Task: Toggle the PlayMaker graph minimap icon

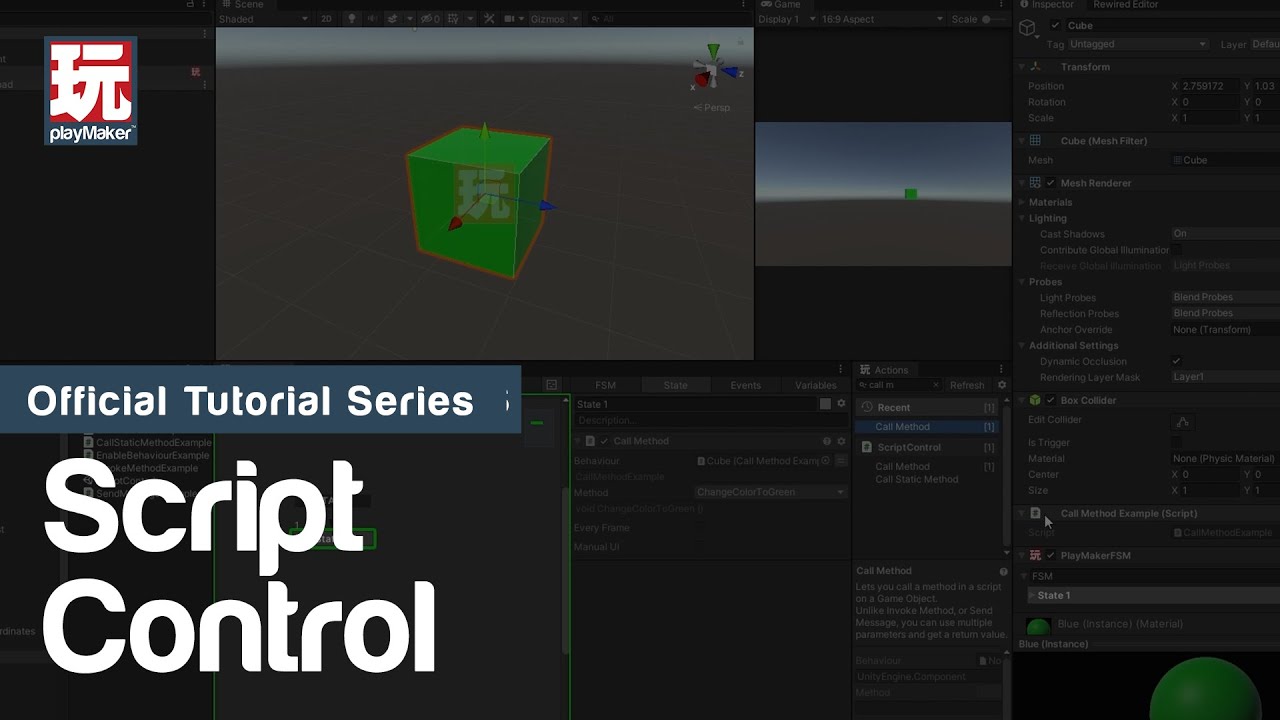Action: tap(551, 385)
